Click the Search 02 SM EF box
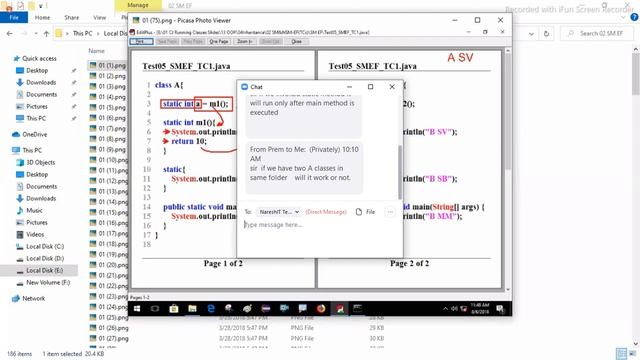The height and width of the screenshot is (360, 640). coord(596,33)
